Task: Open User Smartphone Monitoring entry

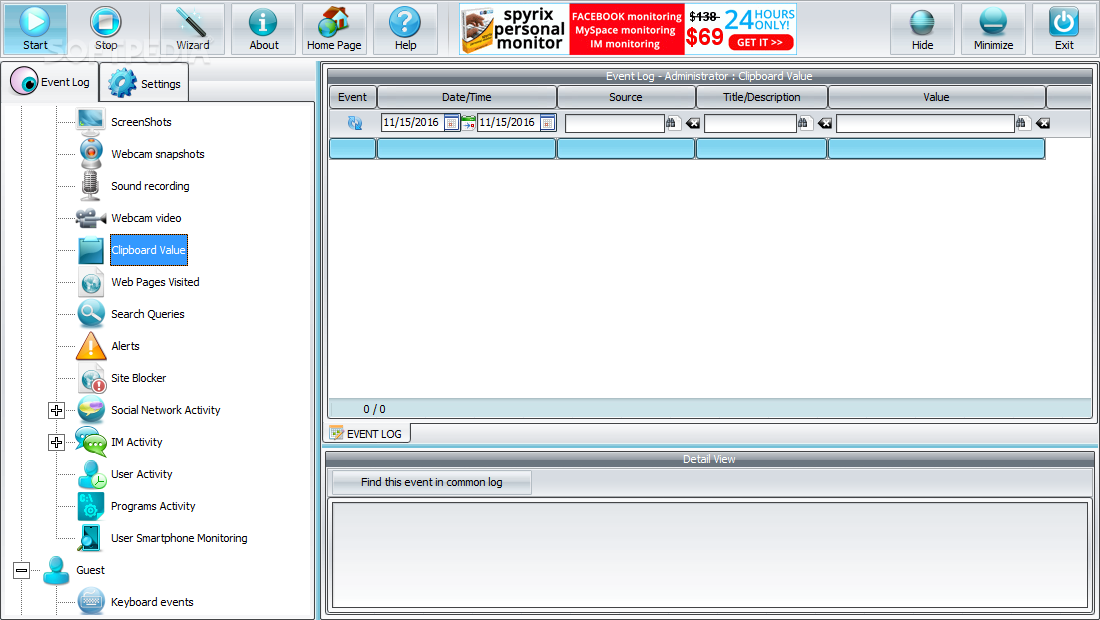Action: tap(179, 538)
